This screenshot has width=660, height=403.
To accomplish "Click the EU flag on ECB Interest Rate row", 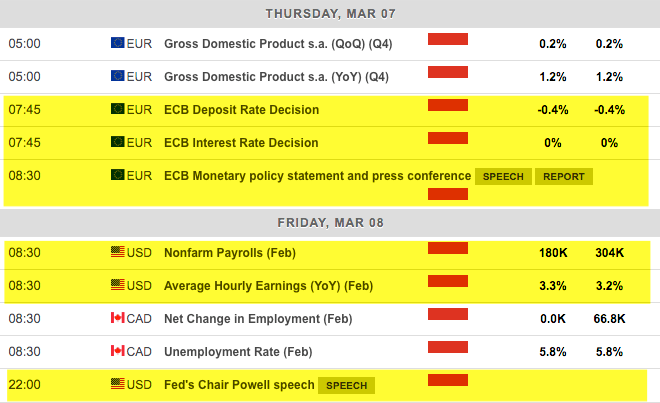I will (x=117, y=143).
